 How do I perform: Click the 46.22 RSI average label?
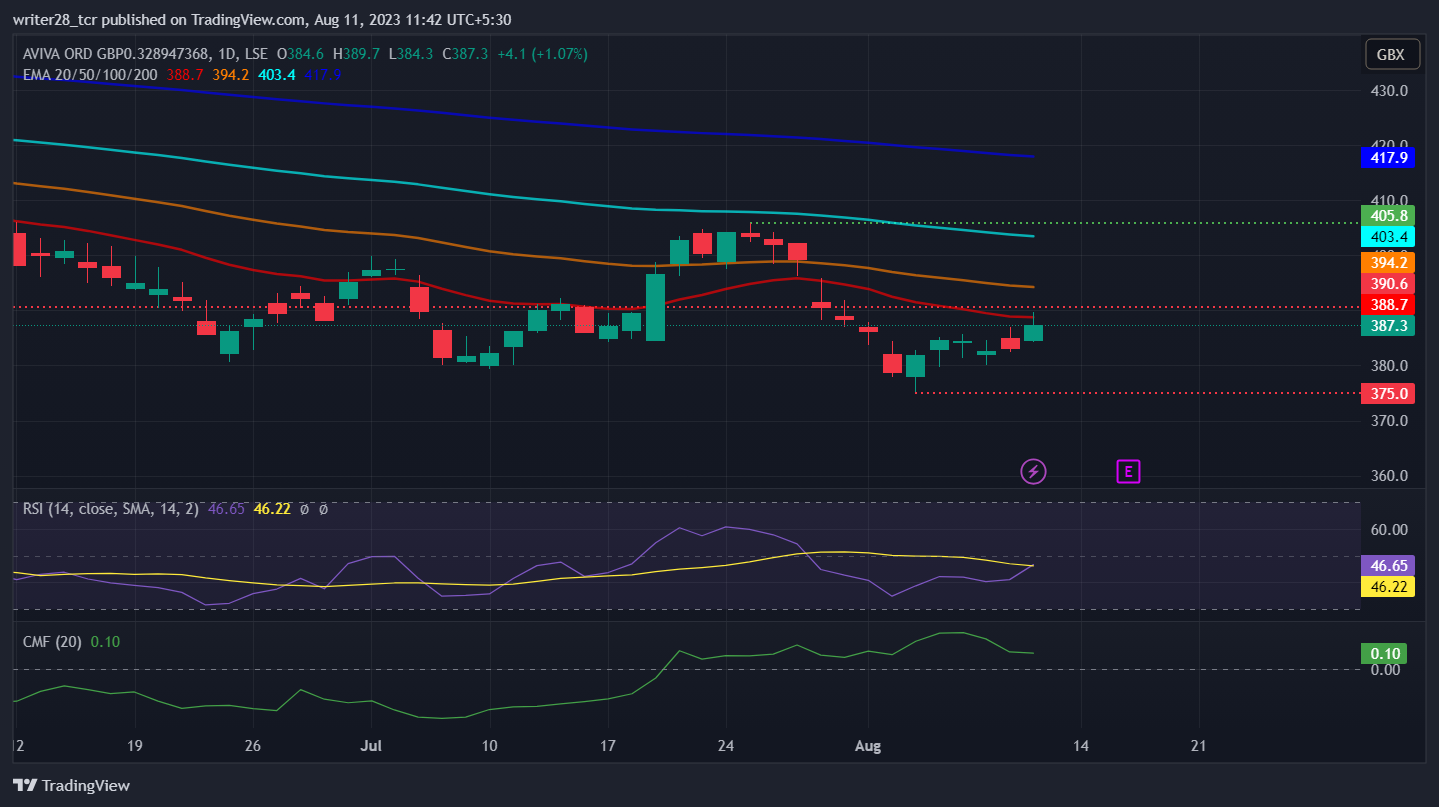pos(1387,586)
